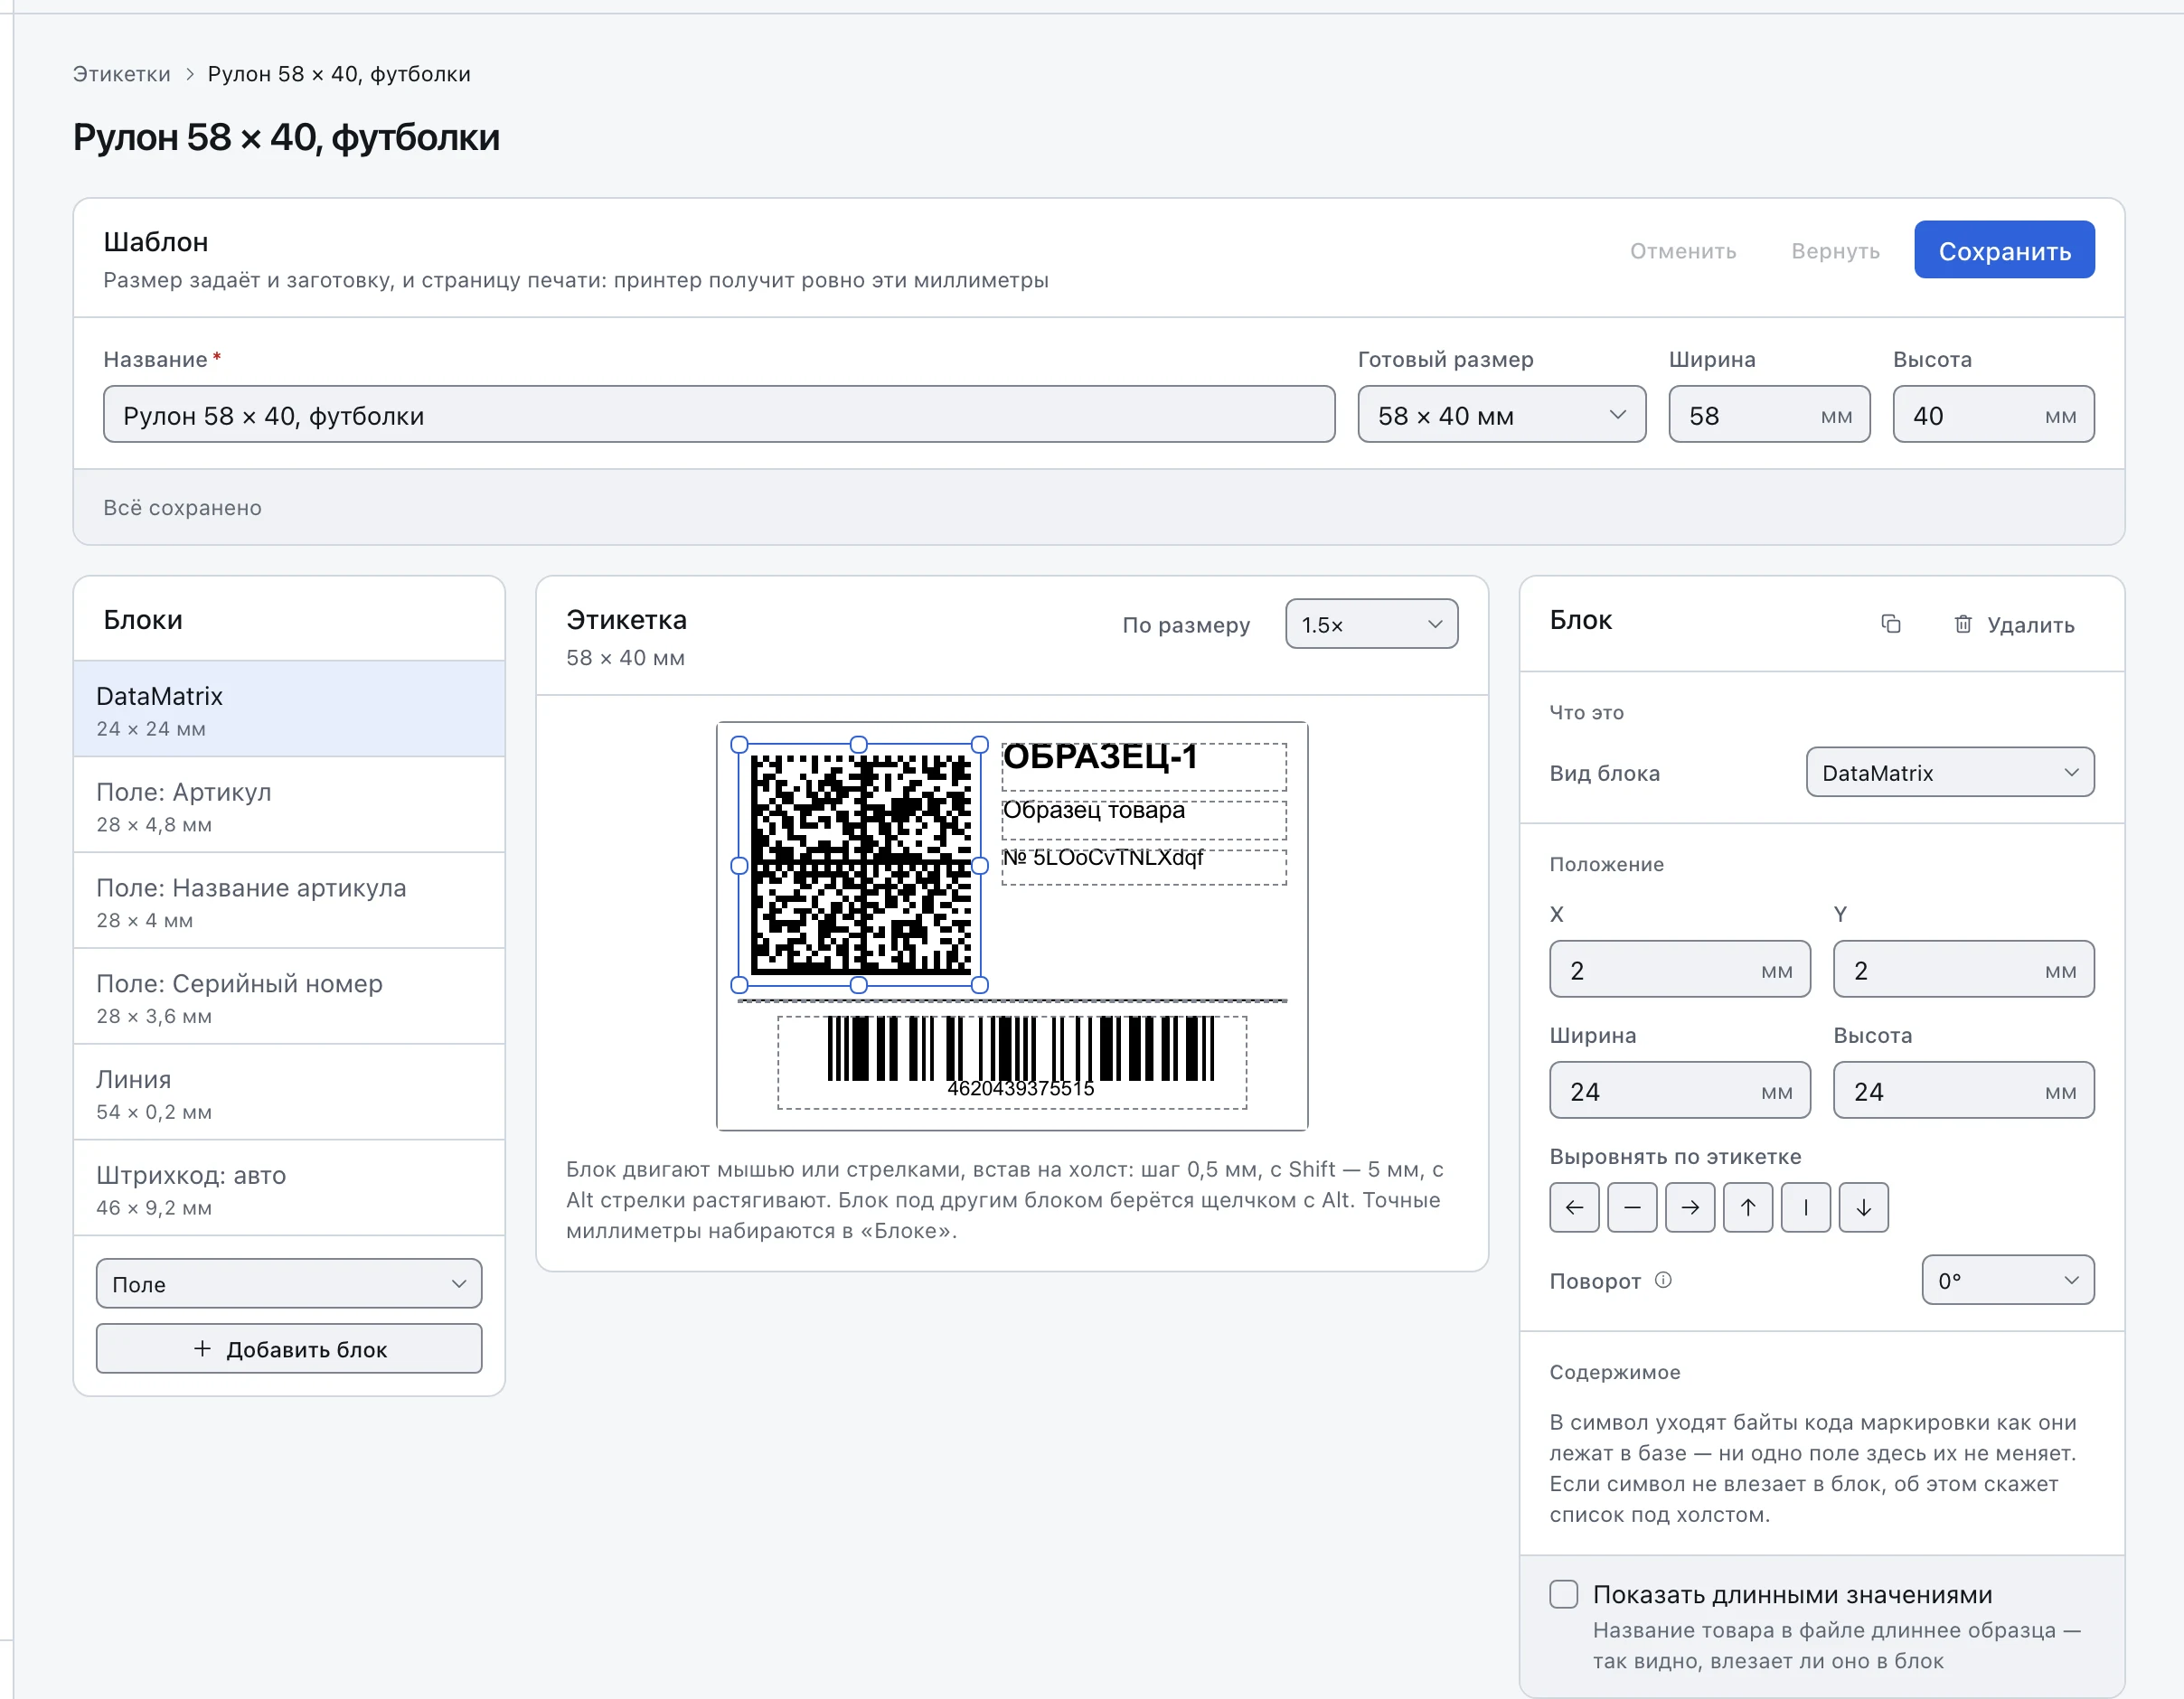The width and height of the screenshot is (2184, 1699).
Task: Click the Всё сохранено status text
Action: click(183, 508)
